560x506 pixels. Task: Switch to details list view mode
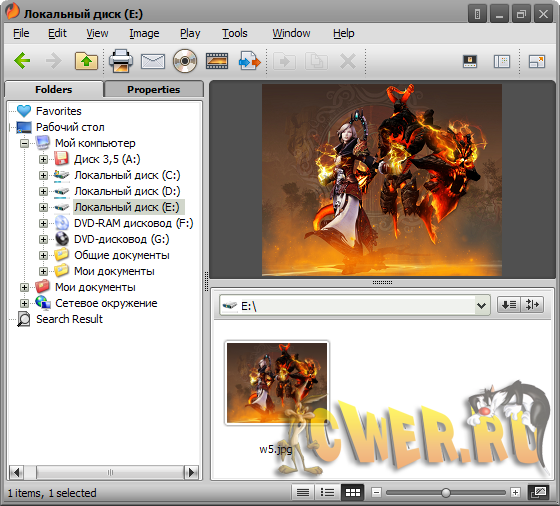tap(303, 493)
